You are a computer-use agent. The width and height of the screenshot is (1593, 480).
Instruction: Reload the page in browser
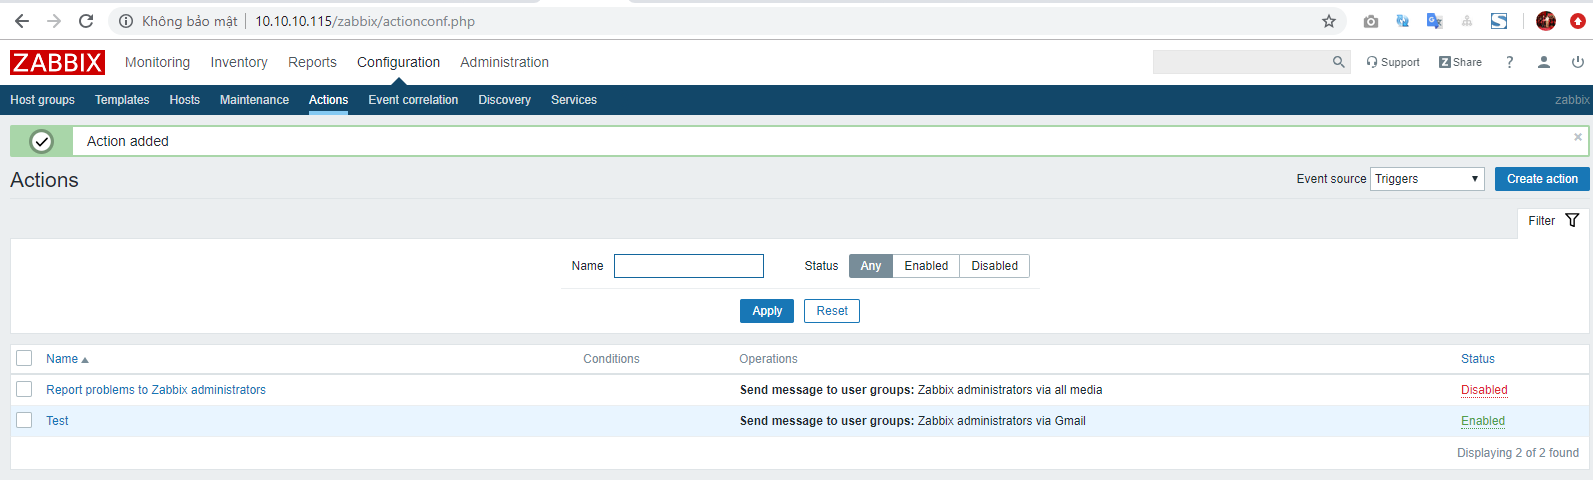point(86,21)
